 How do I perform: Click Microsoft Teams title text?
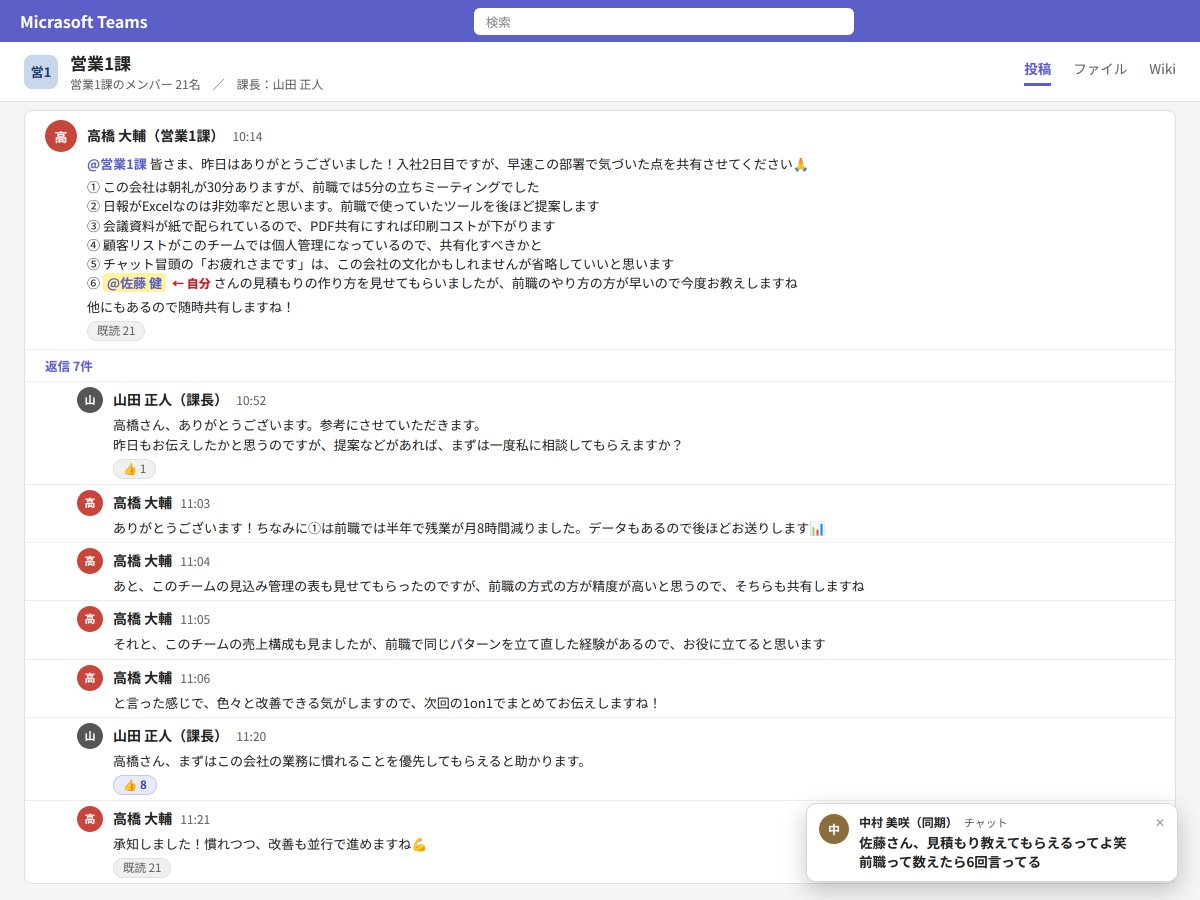click(x=84, y=22)
